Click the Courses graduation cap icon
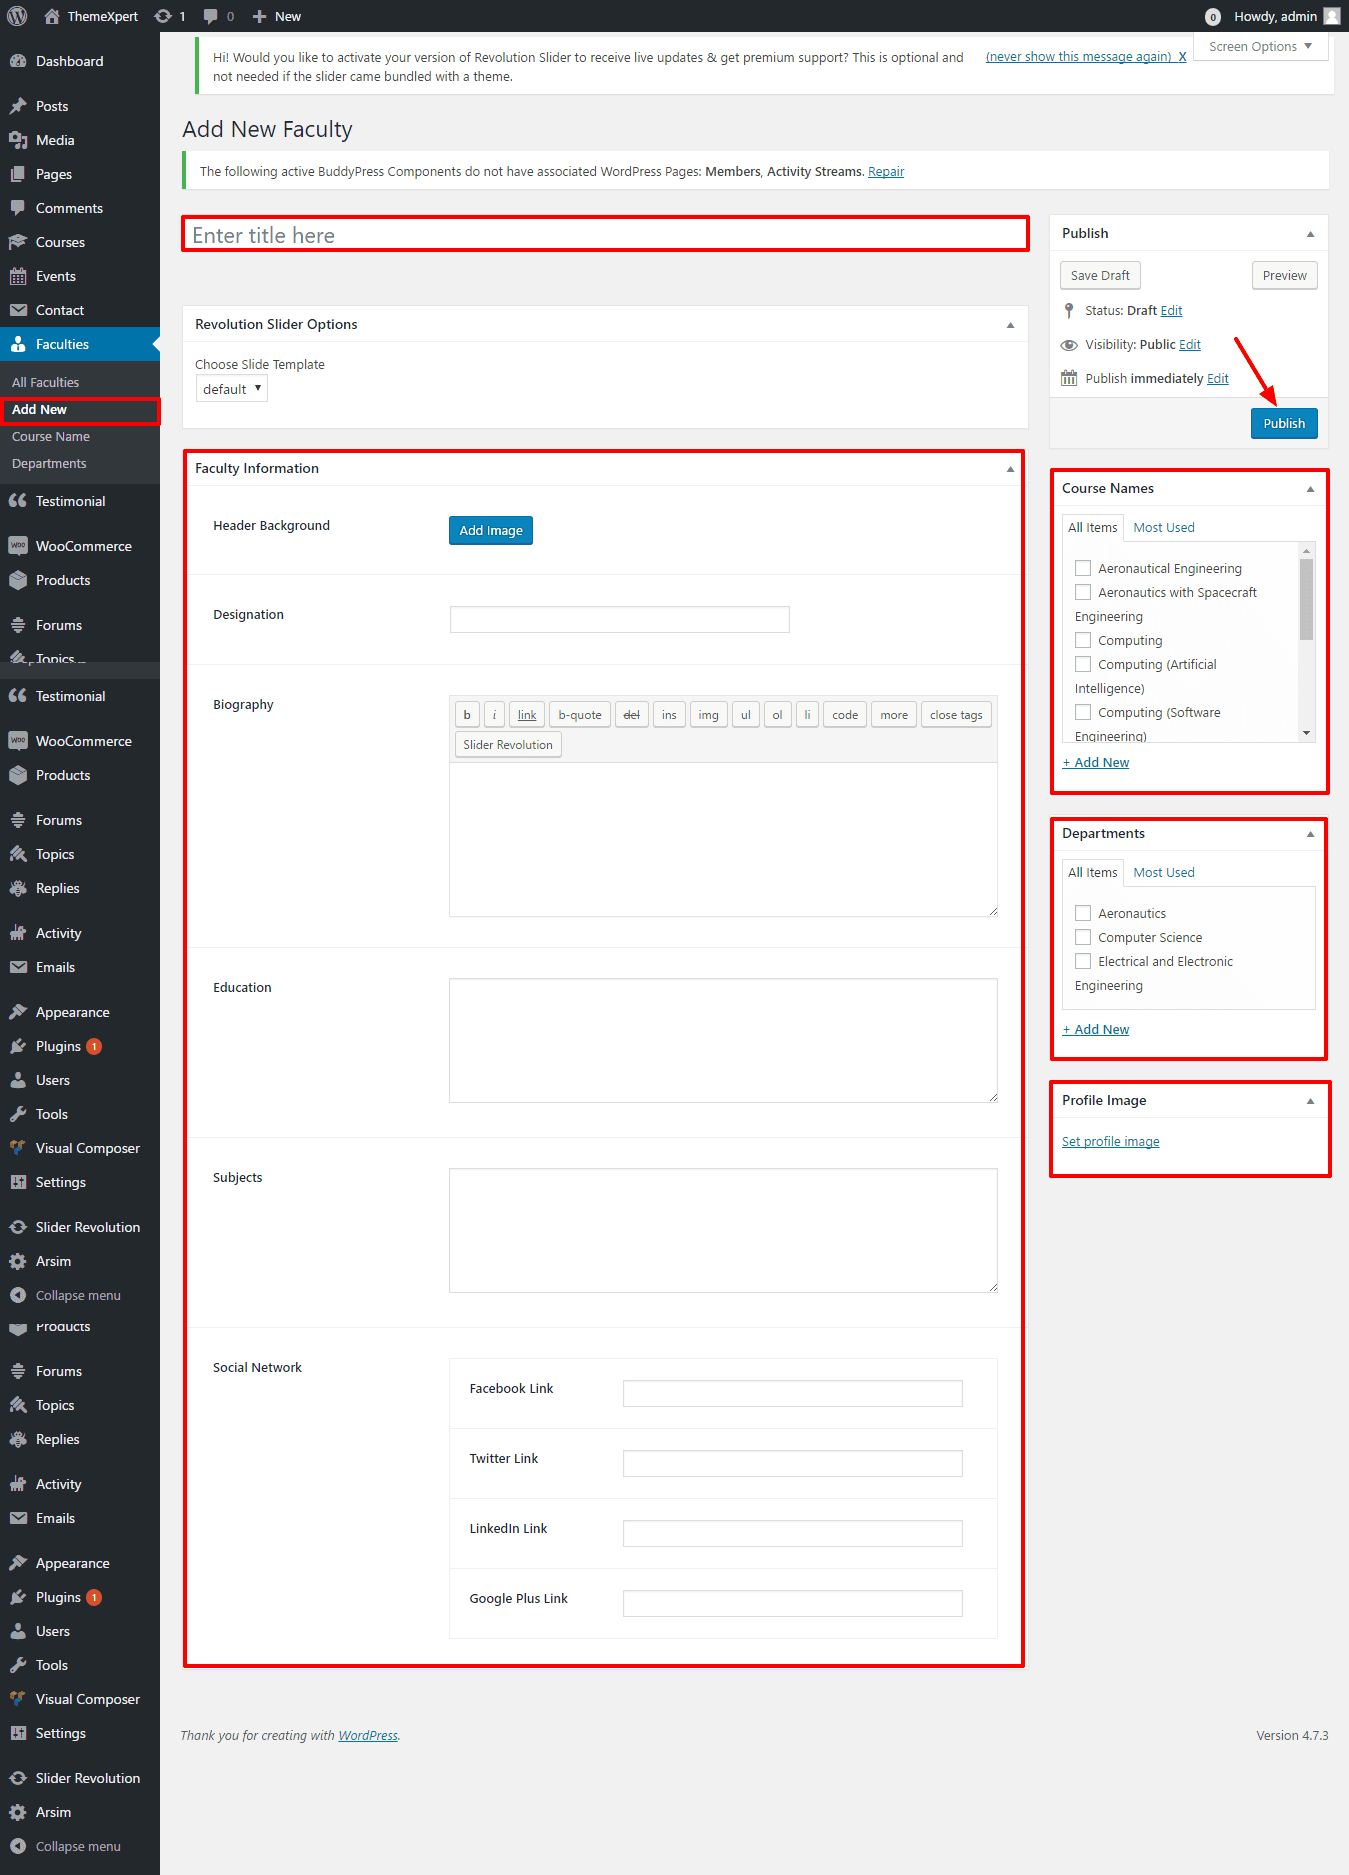The height and width of the screenshot is (1875, 1349). (x=18, y=242)
